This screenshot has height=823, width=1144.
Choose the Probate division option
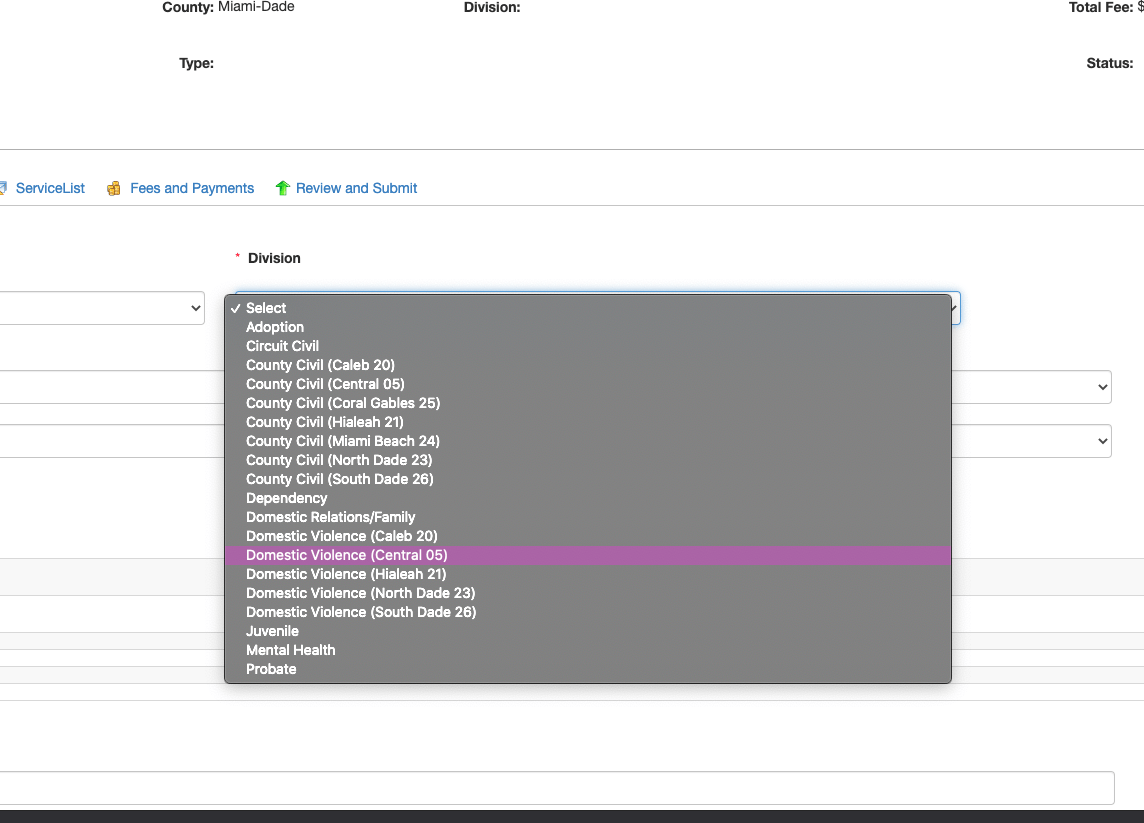click(271, 669)
